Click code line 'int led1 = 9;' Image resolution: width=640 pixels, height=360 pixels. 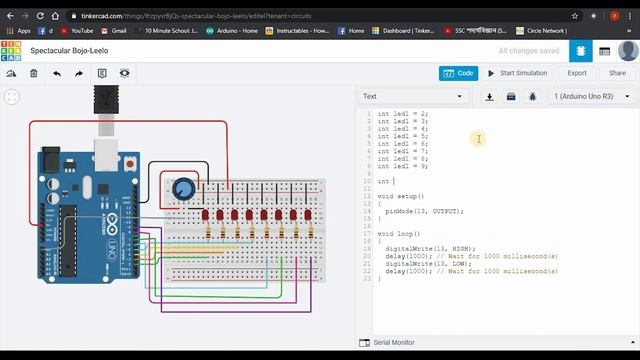(x=403, y=166)
